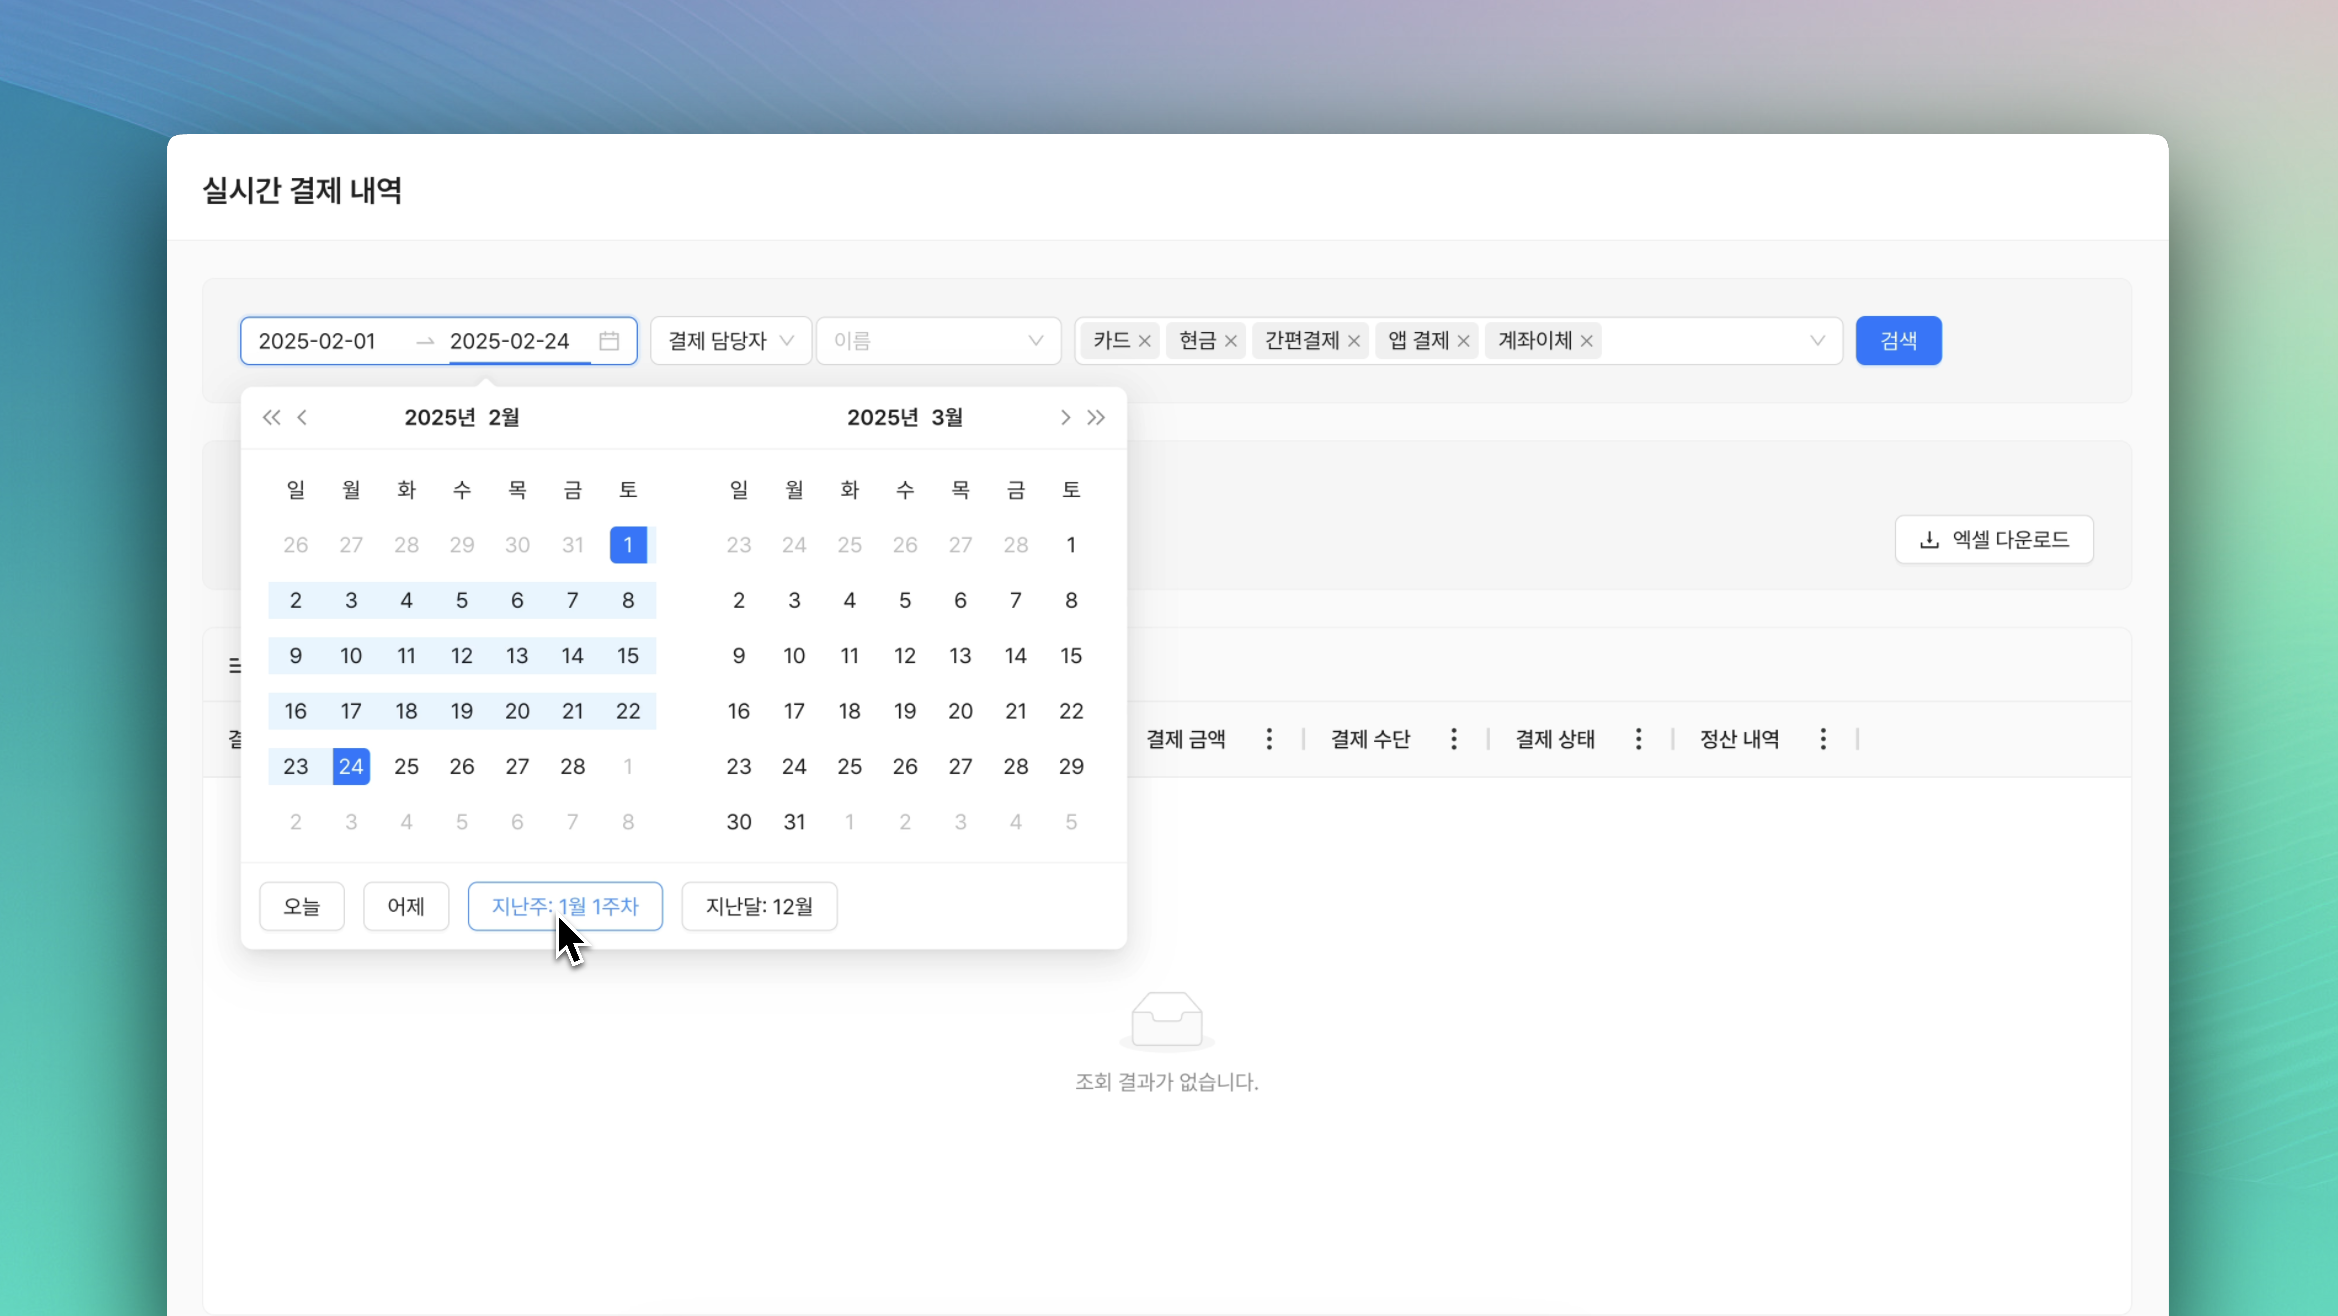
Task: Click the next year double-arrow icon
Action: [1096, 417]
